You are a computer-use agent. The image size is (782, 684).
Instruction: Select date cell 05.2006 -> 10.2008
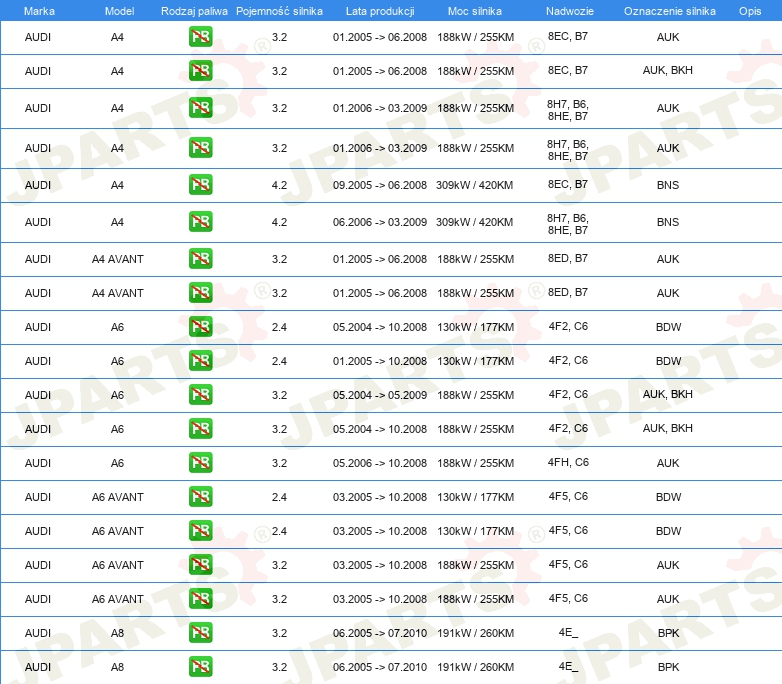[380, 463]
